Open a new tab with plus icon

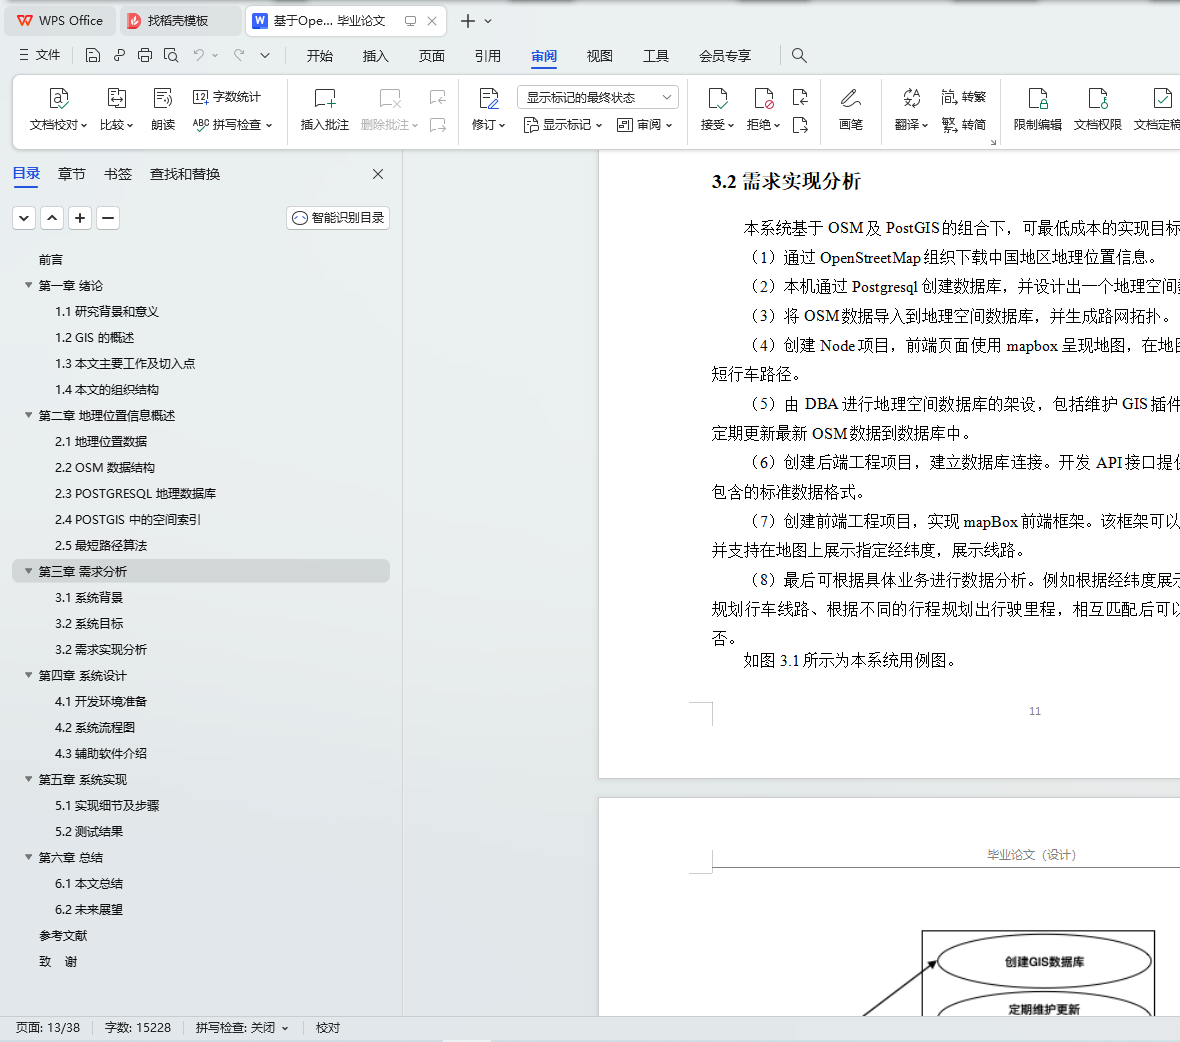pos(467,21)
